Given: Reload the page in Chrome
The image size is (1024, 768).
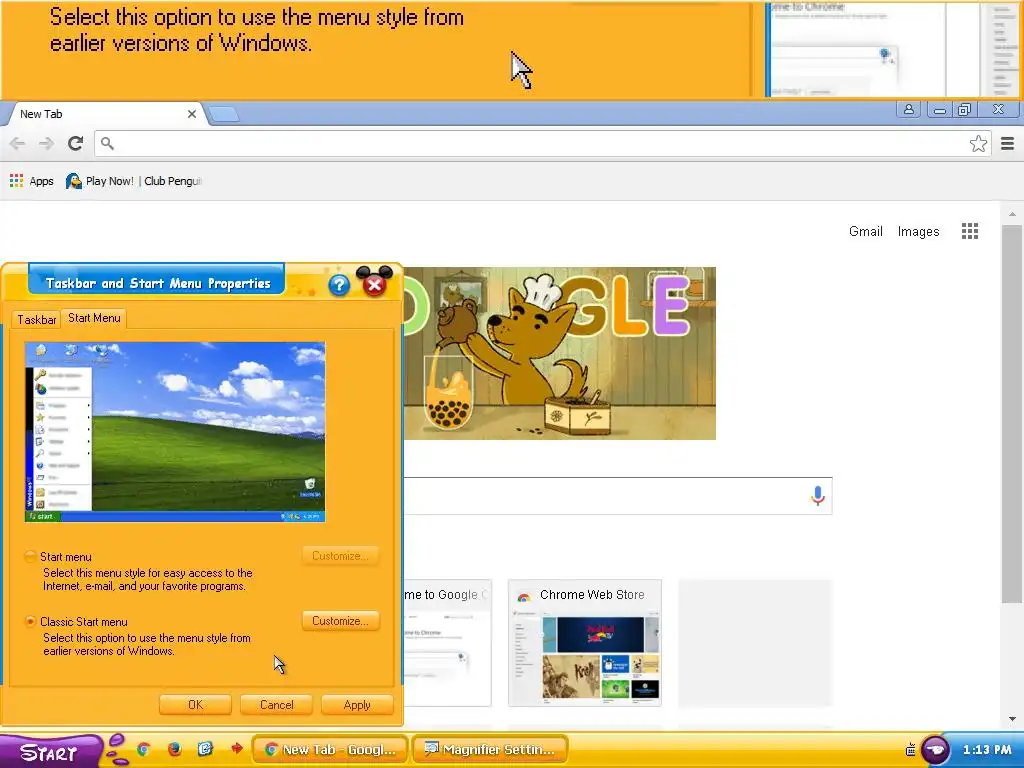Looking at the screenshot, I should point(76,143).
